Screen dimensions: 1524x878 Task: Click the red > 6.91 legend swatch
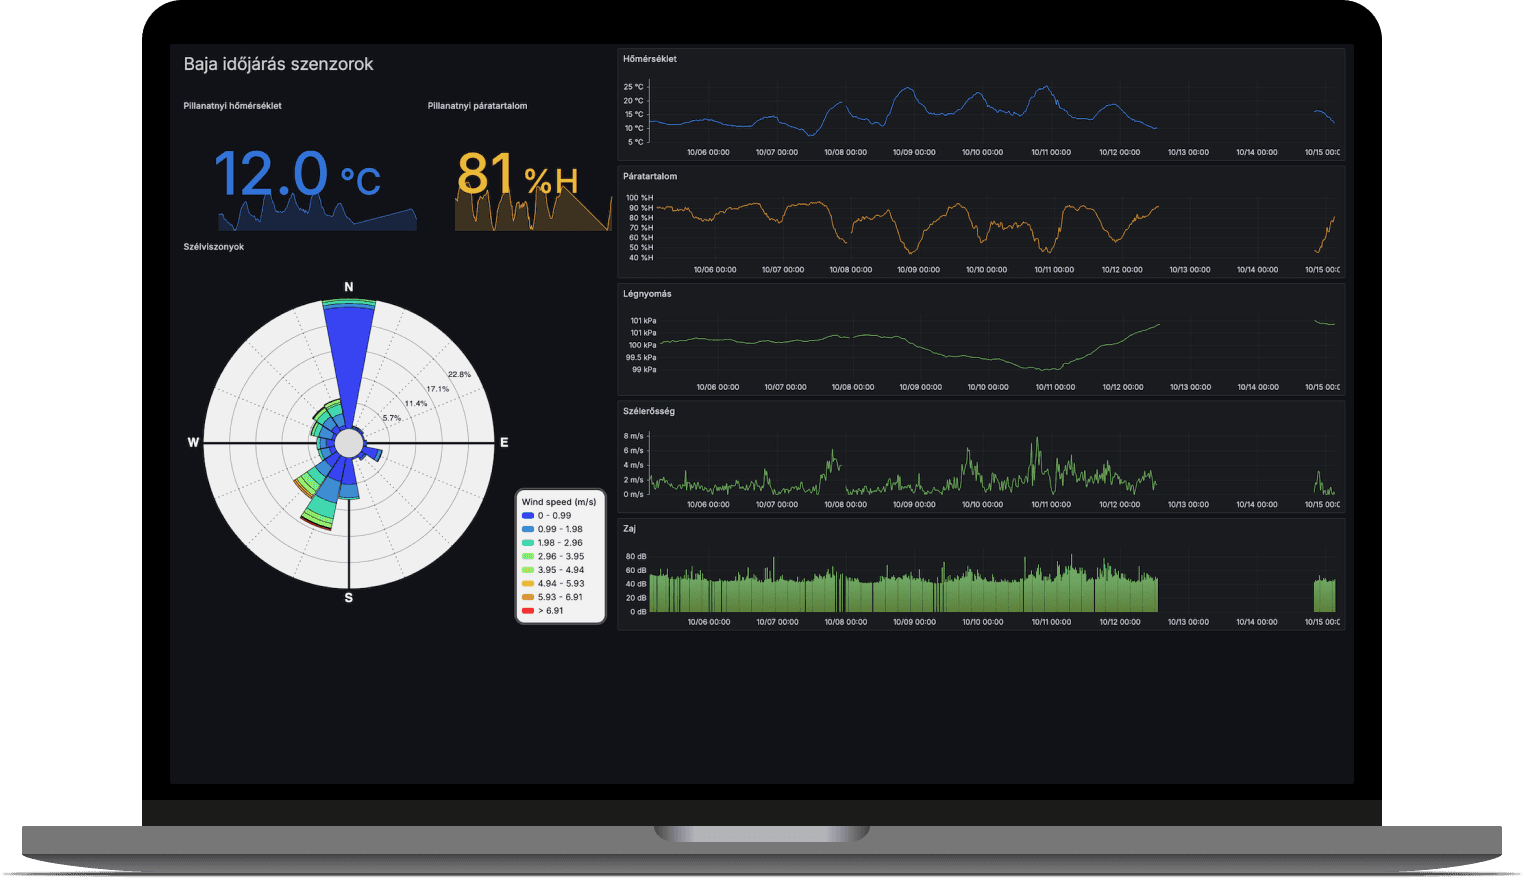pos(528,611)
